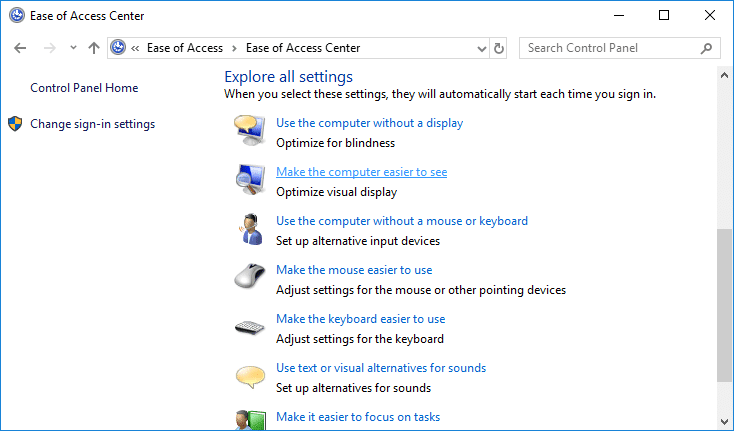Click the magnifier icon for easier to see

248,180
